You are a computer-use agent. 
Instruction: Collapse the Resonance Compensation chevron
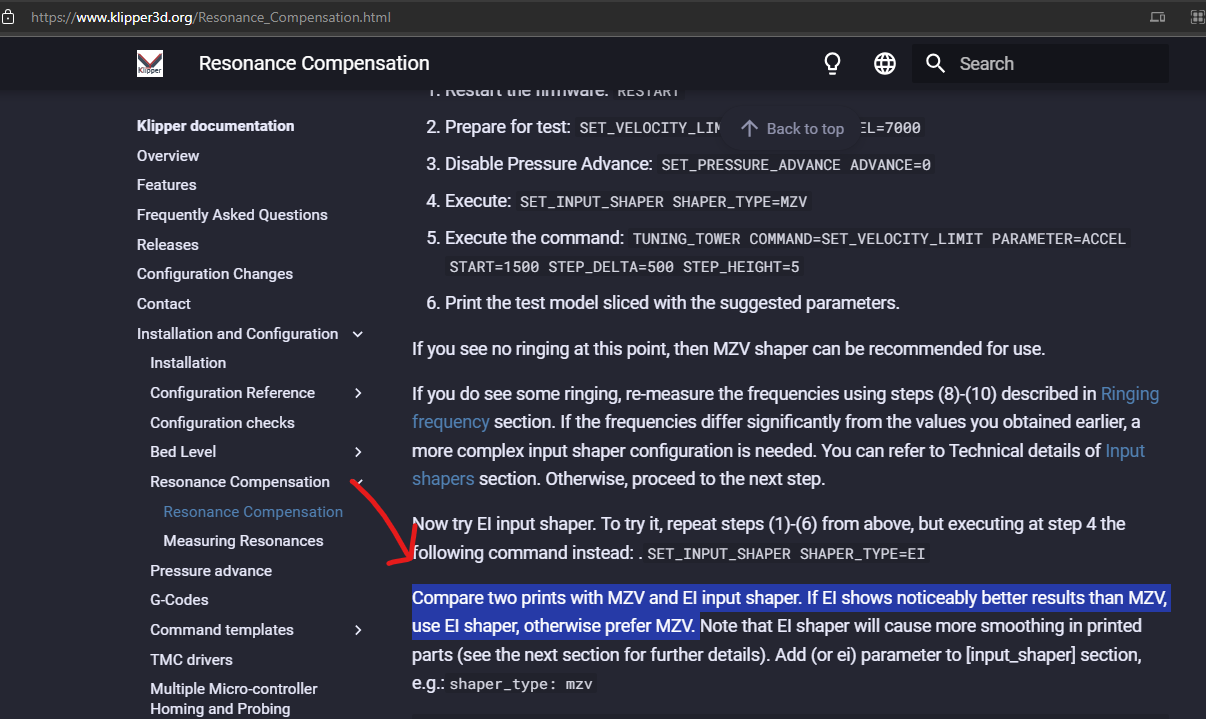(358, 482)
